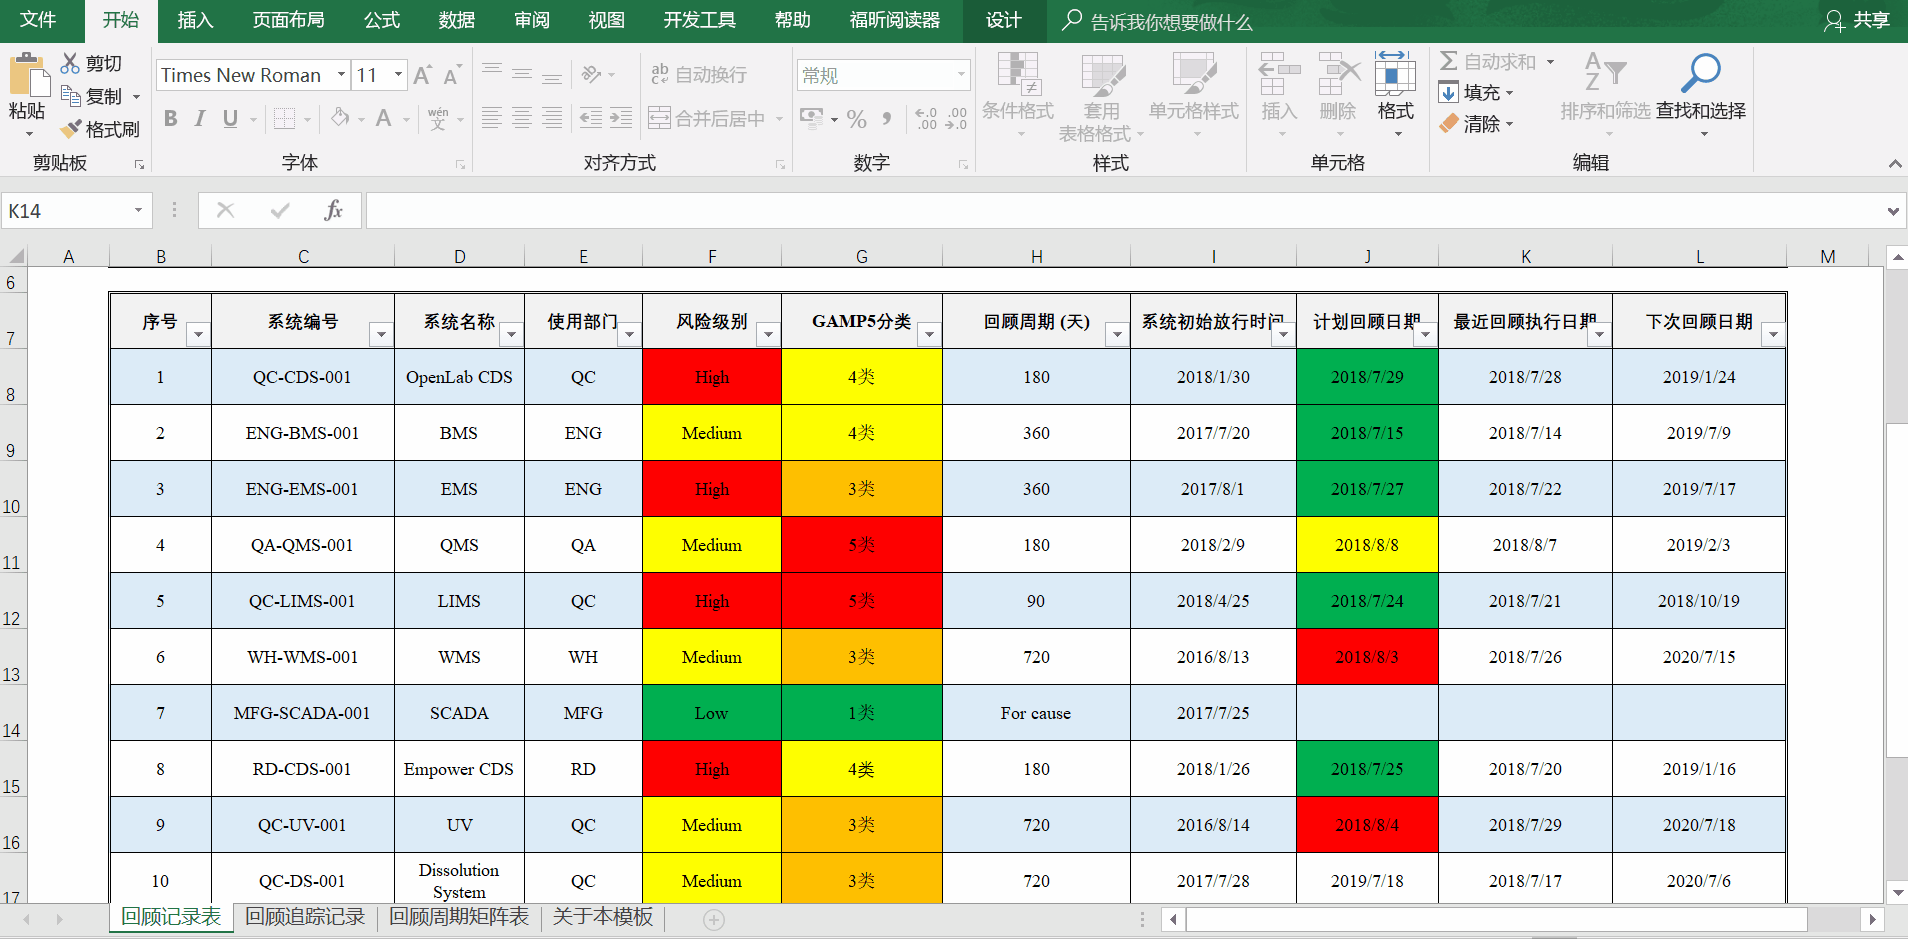The height and width of the screenshot is (939, 1908).
Task: Add a new sheet with plus icon
Action: click(713, 919)
